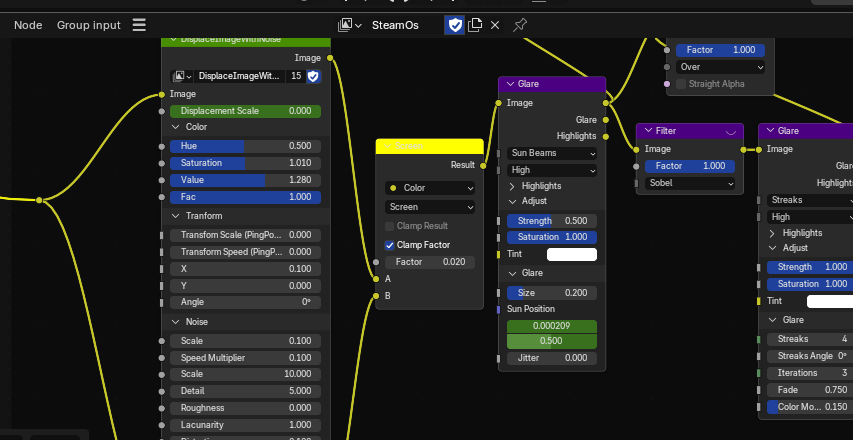Open the Sun Beams glare type dropdown

click(x=552, y=153)
